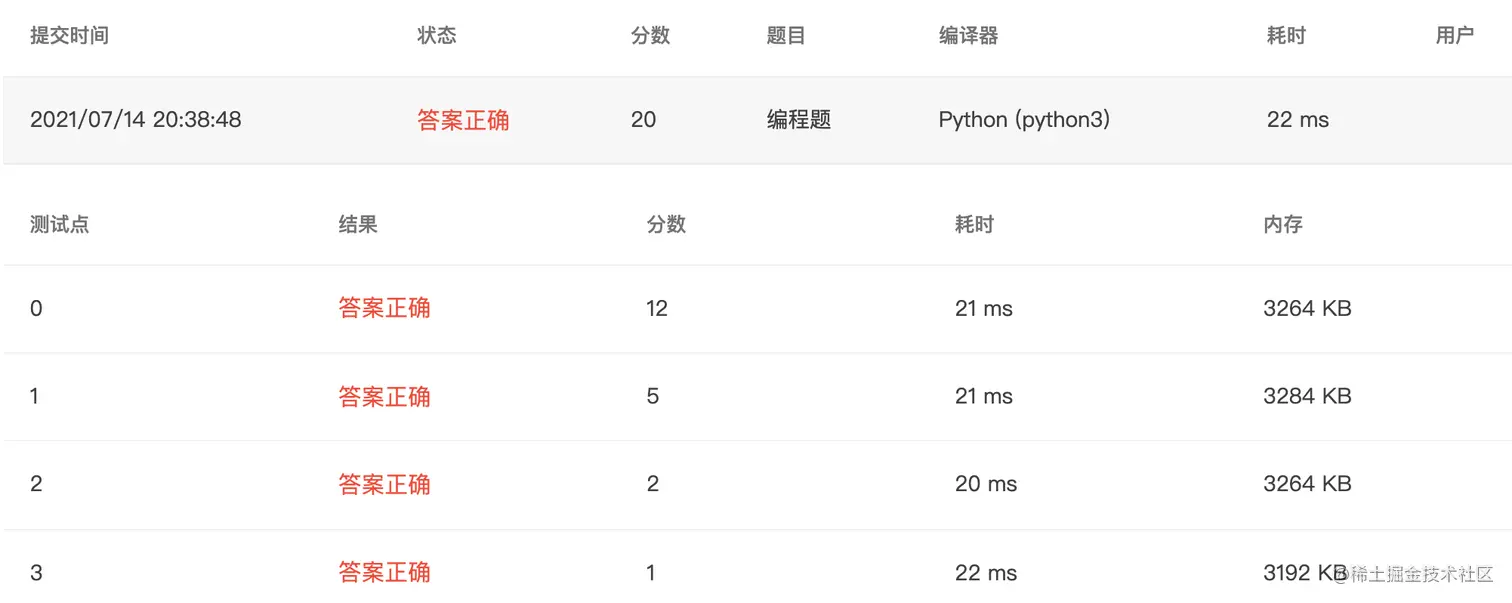1512x603 pixels.
Task: Click the total score 20
Action: (644, 120)
